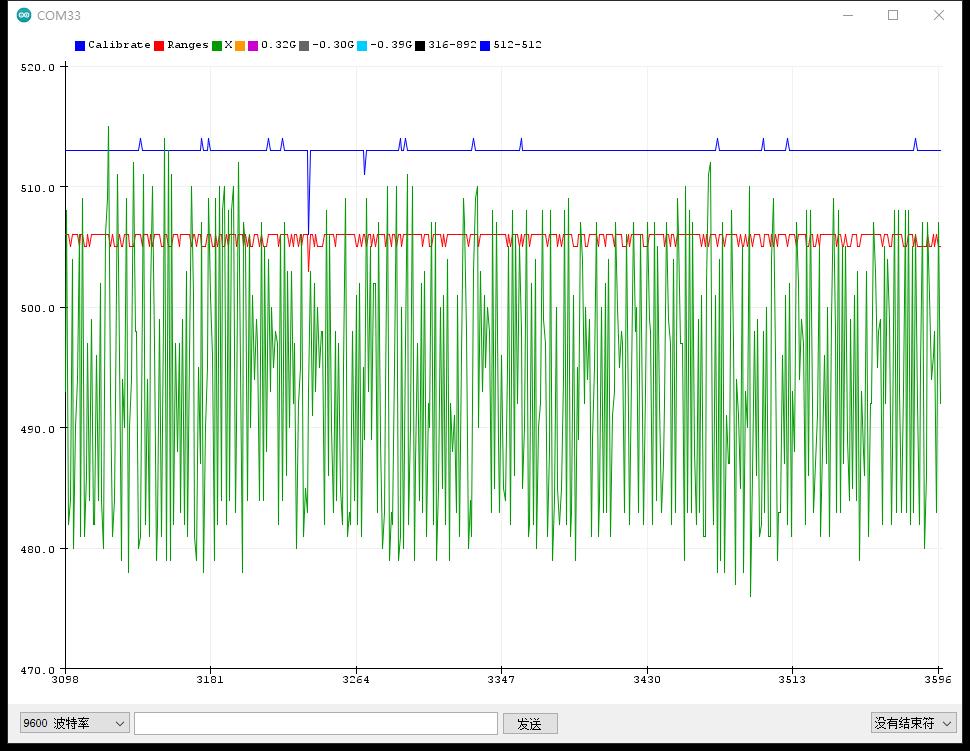Click the 3347 x-axis label
Image resolution: width=970 pixels, height=751 pixels.
click(x=501, y=679)
